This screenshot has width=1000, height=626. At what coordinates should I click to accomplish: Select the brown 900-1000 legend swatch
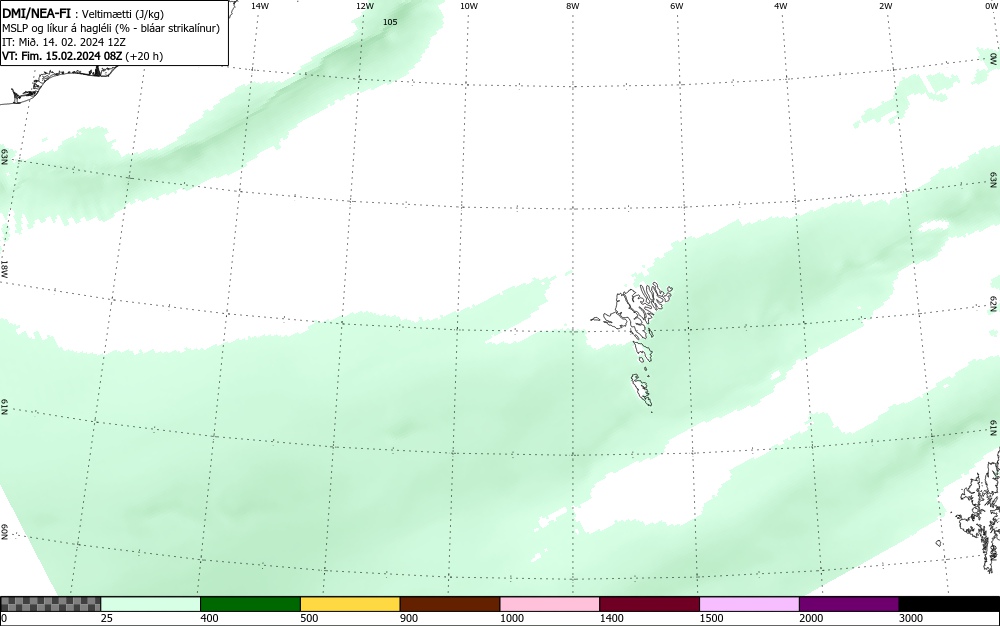point(450,604)
